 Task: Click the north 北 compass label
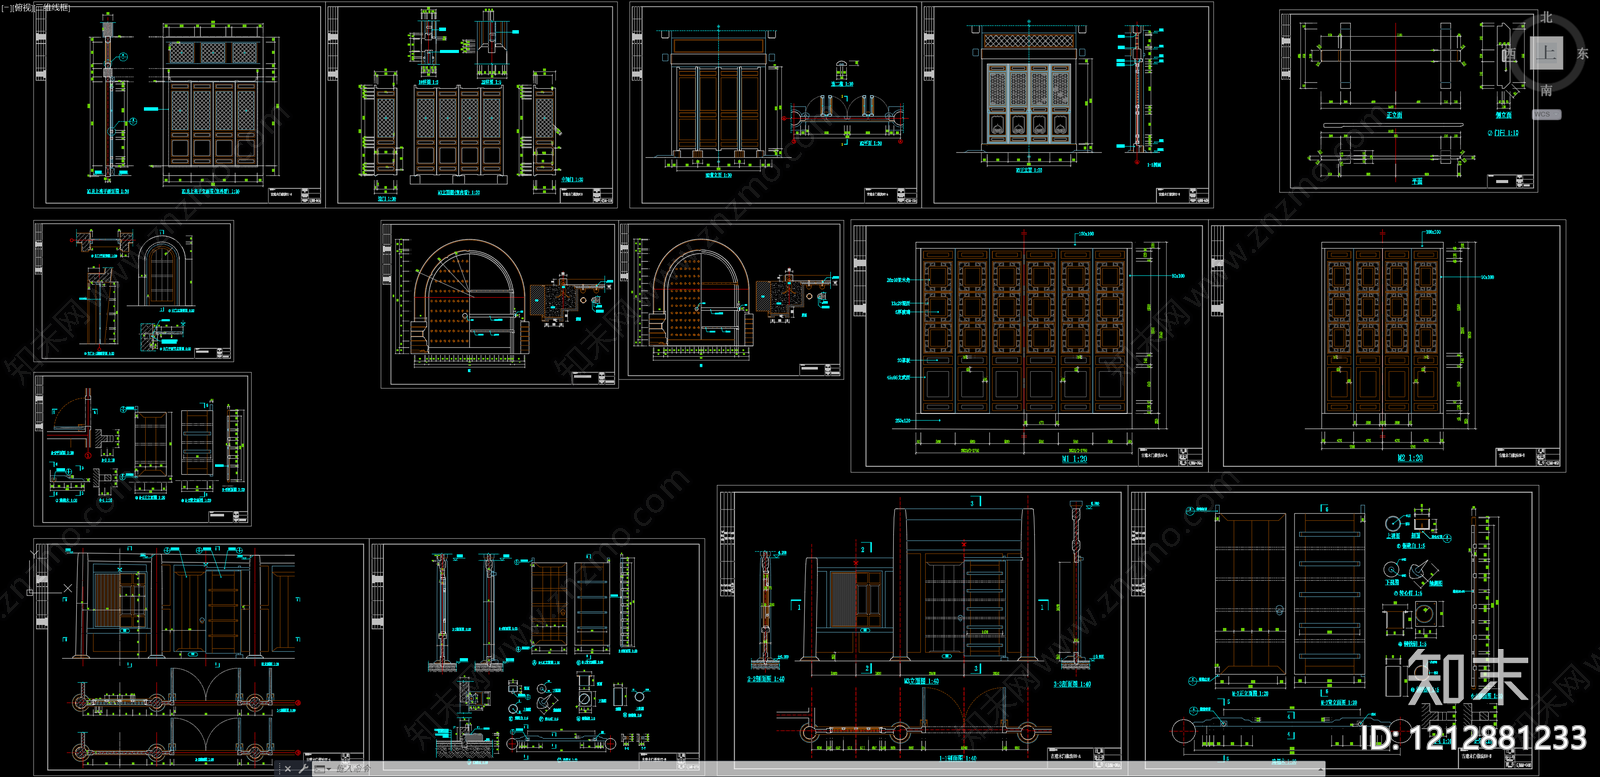(1546, 17)
